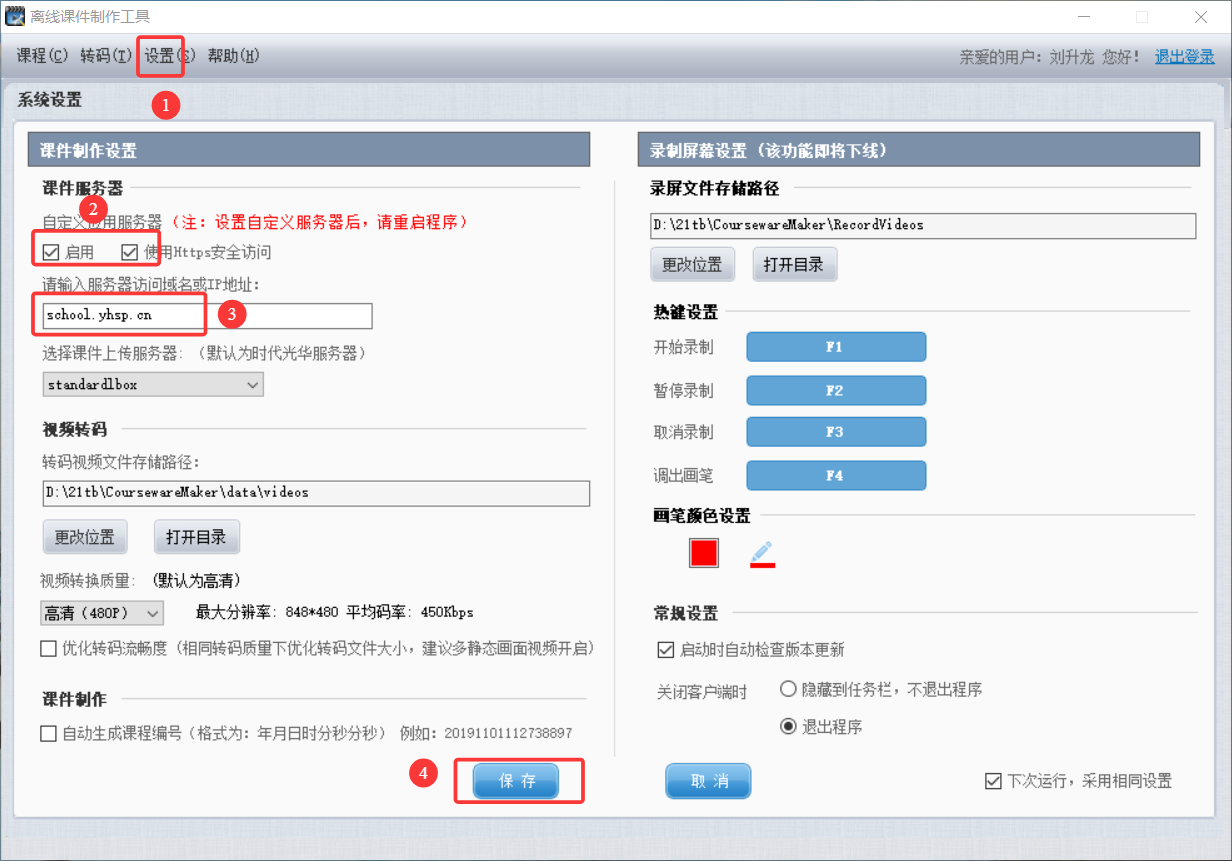Click the pen color pencil icon

(x=762, y=553)
